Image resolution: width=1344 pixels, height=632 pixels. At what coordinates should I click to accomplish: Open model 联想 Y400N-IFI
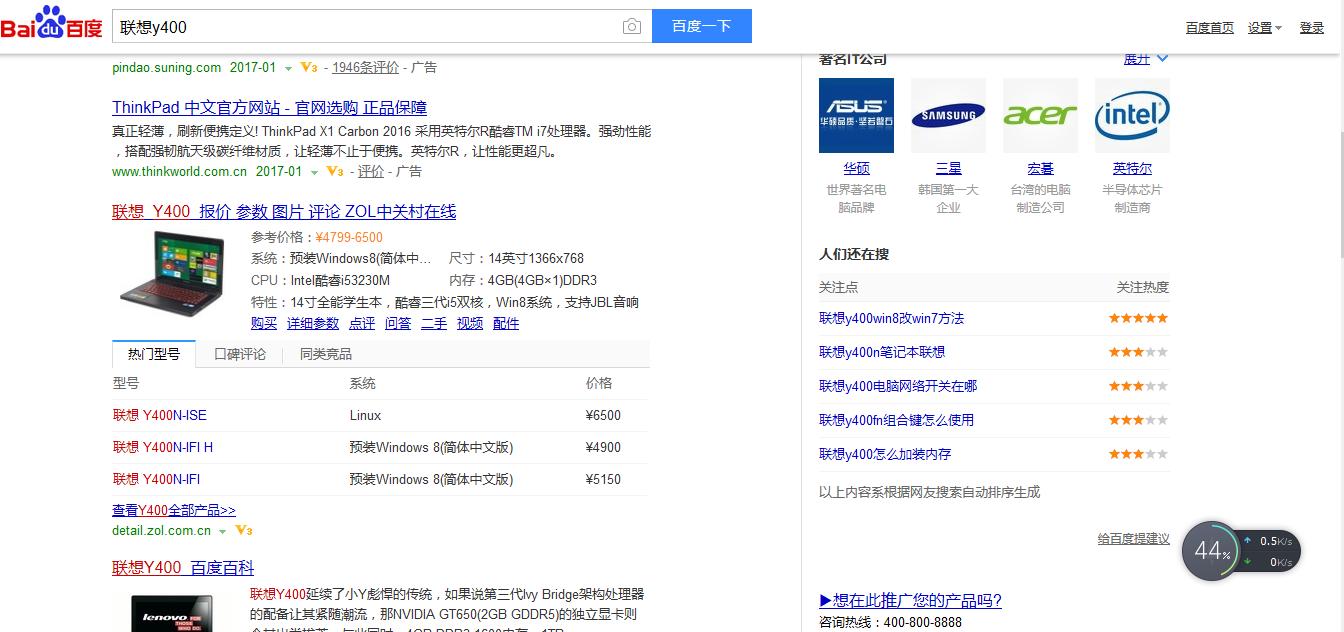(157, 479)
